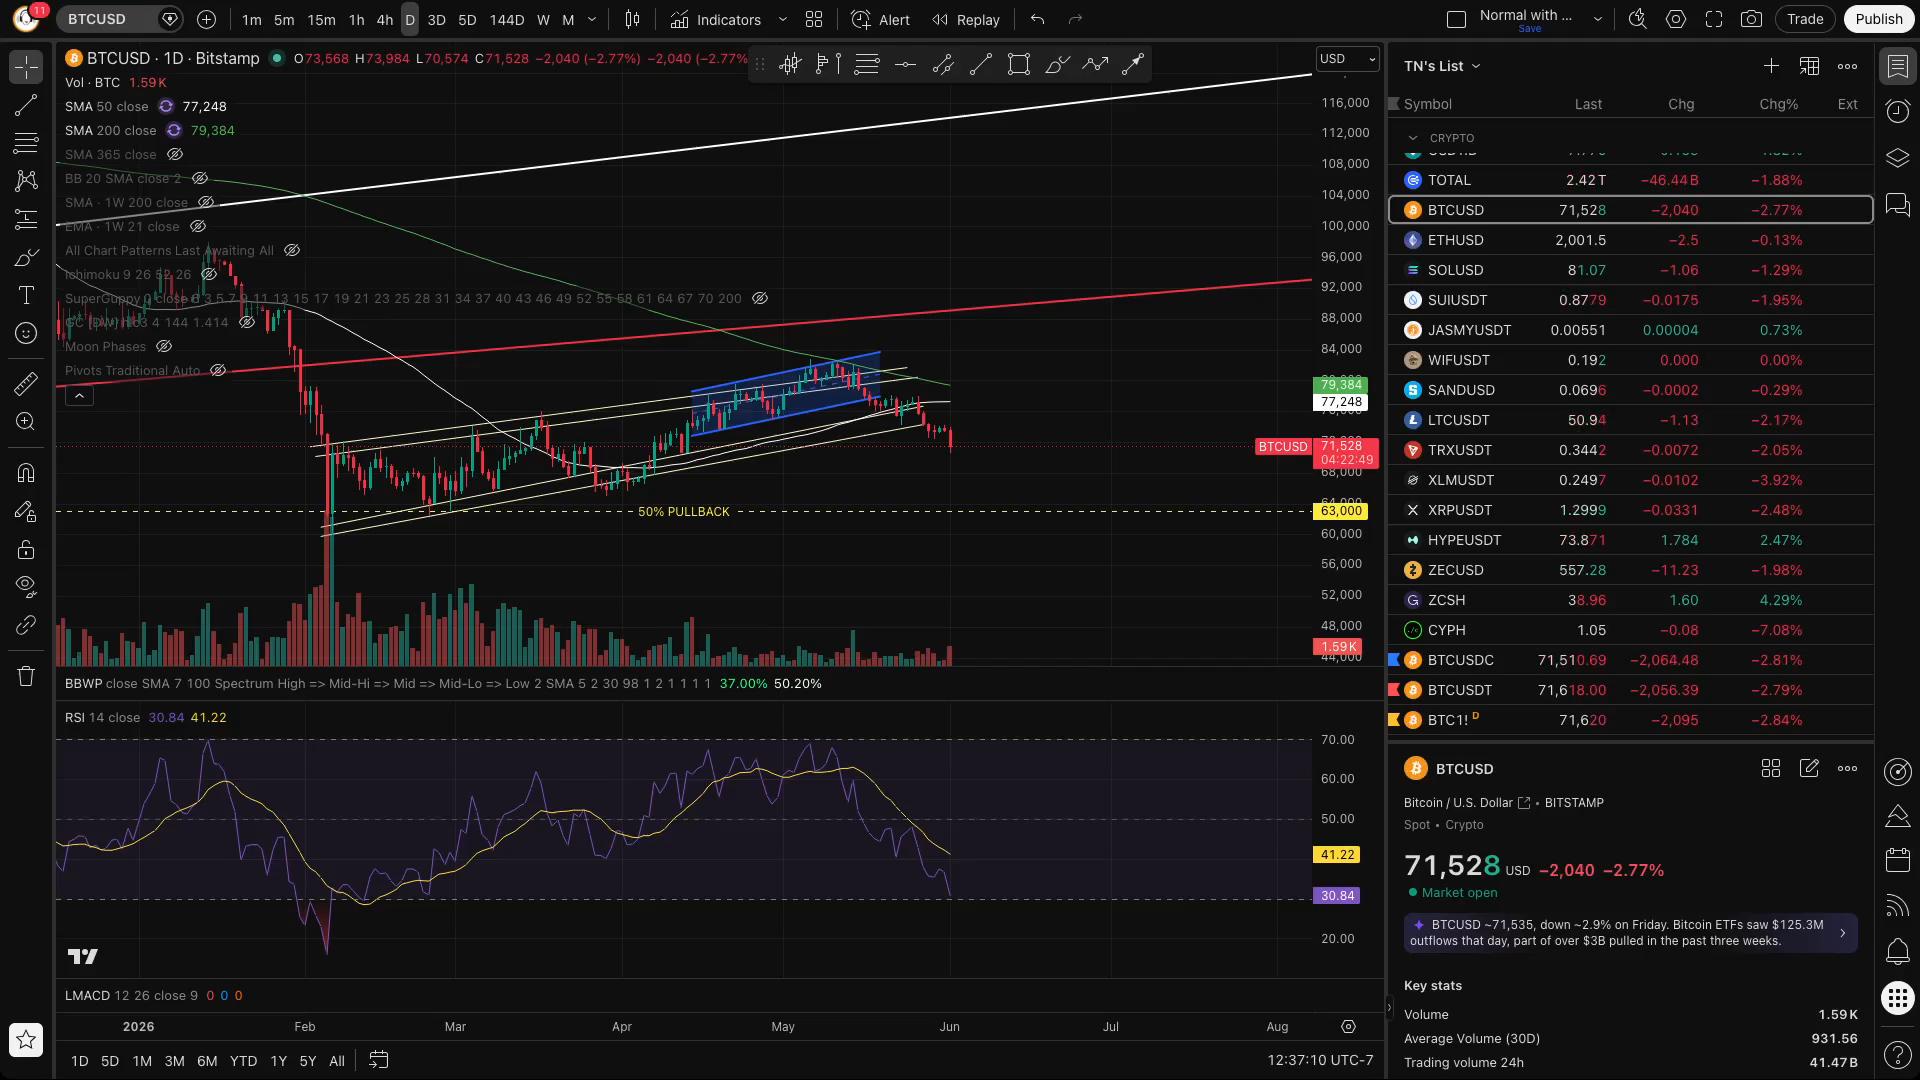The image size is (1920, 1080).
Task: Hide all drawings on the chart
Action: [x=26, y=585]
